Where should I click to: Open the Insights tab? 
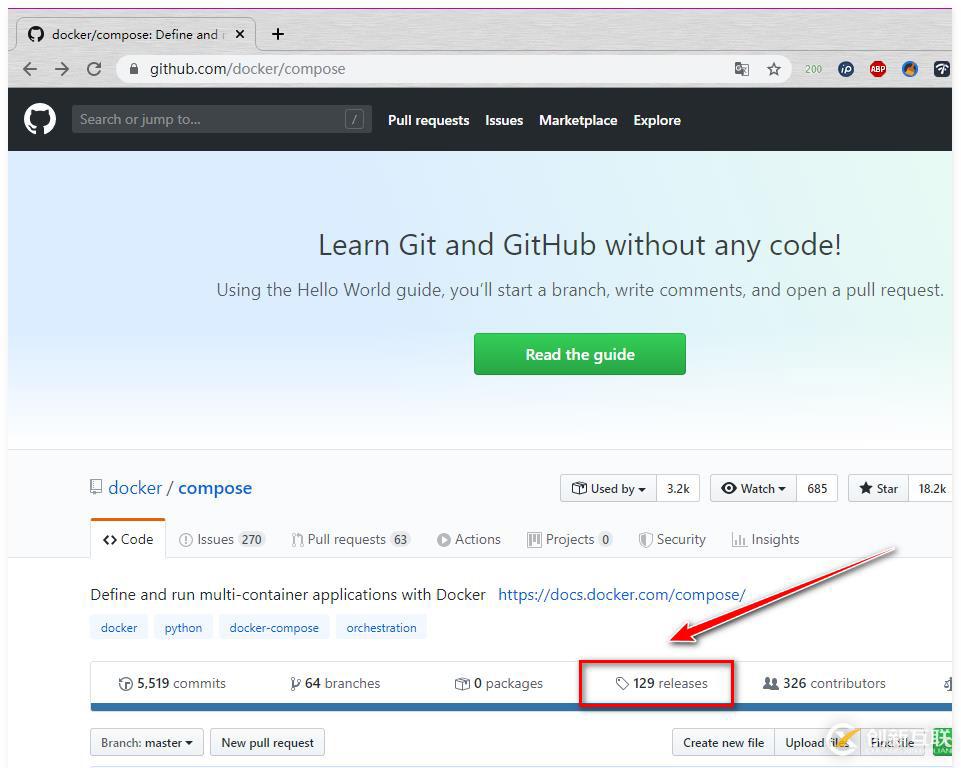(765, 539)
